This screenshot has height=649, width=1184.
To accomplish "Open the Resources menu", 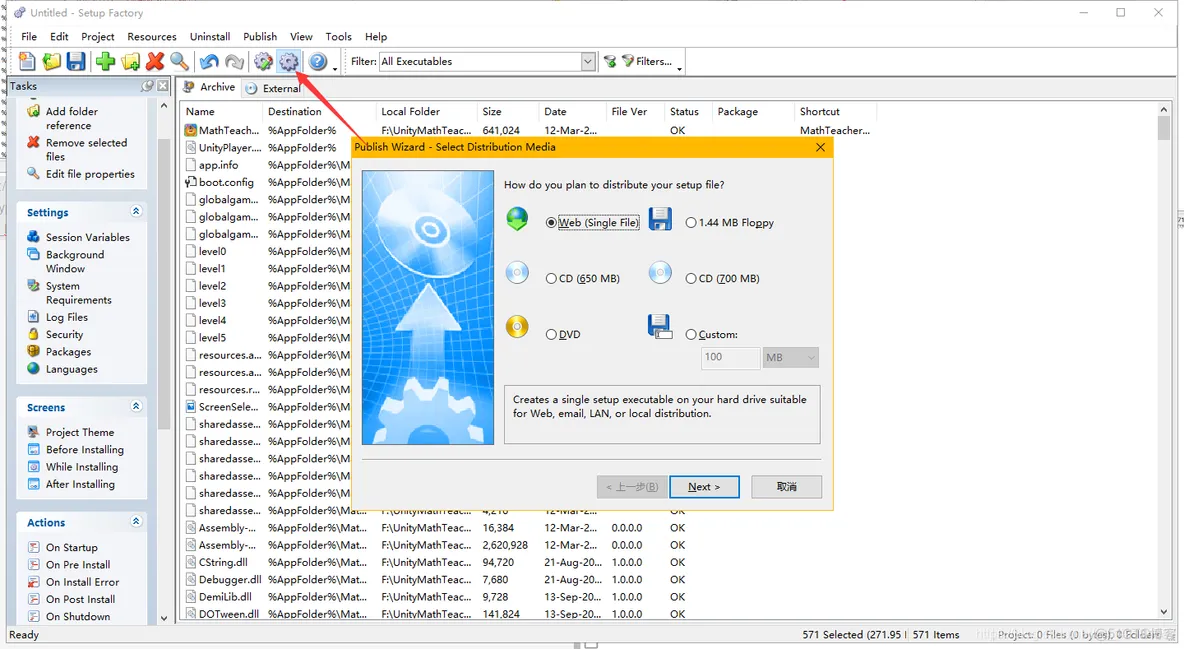I will point(152,36).
